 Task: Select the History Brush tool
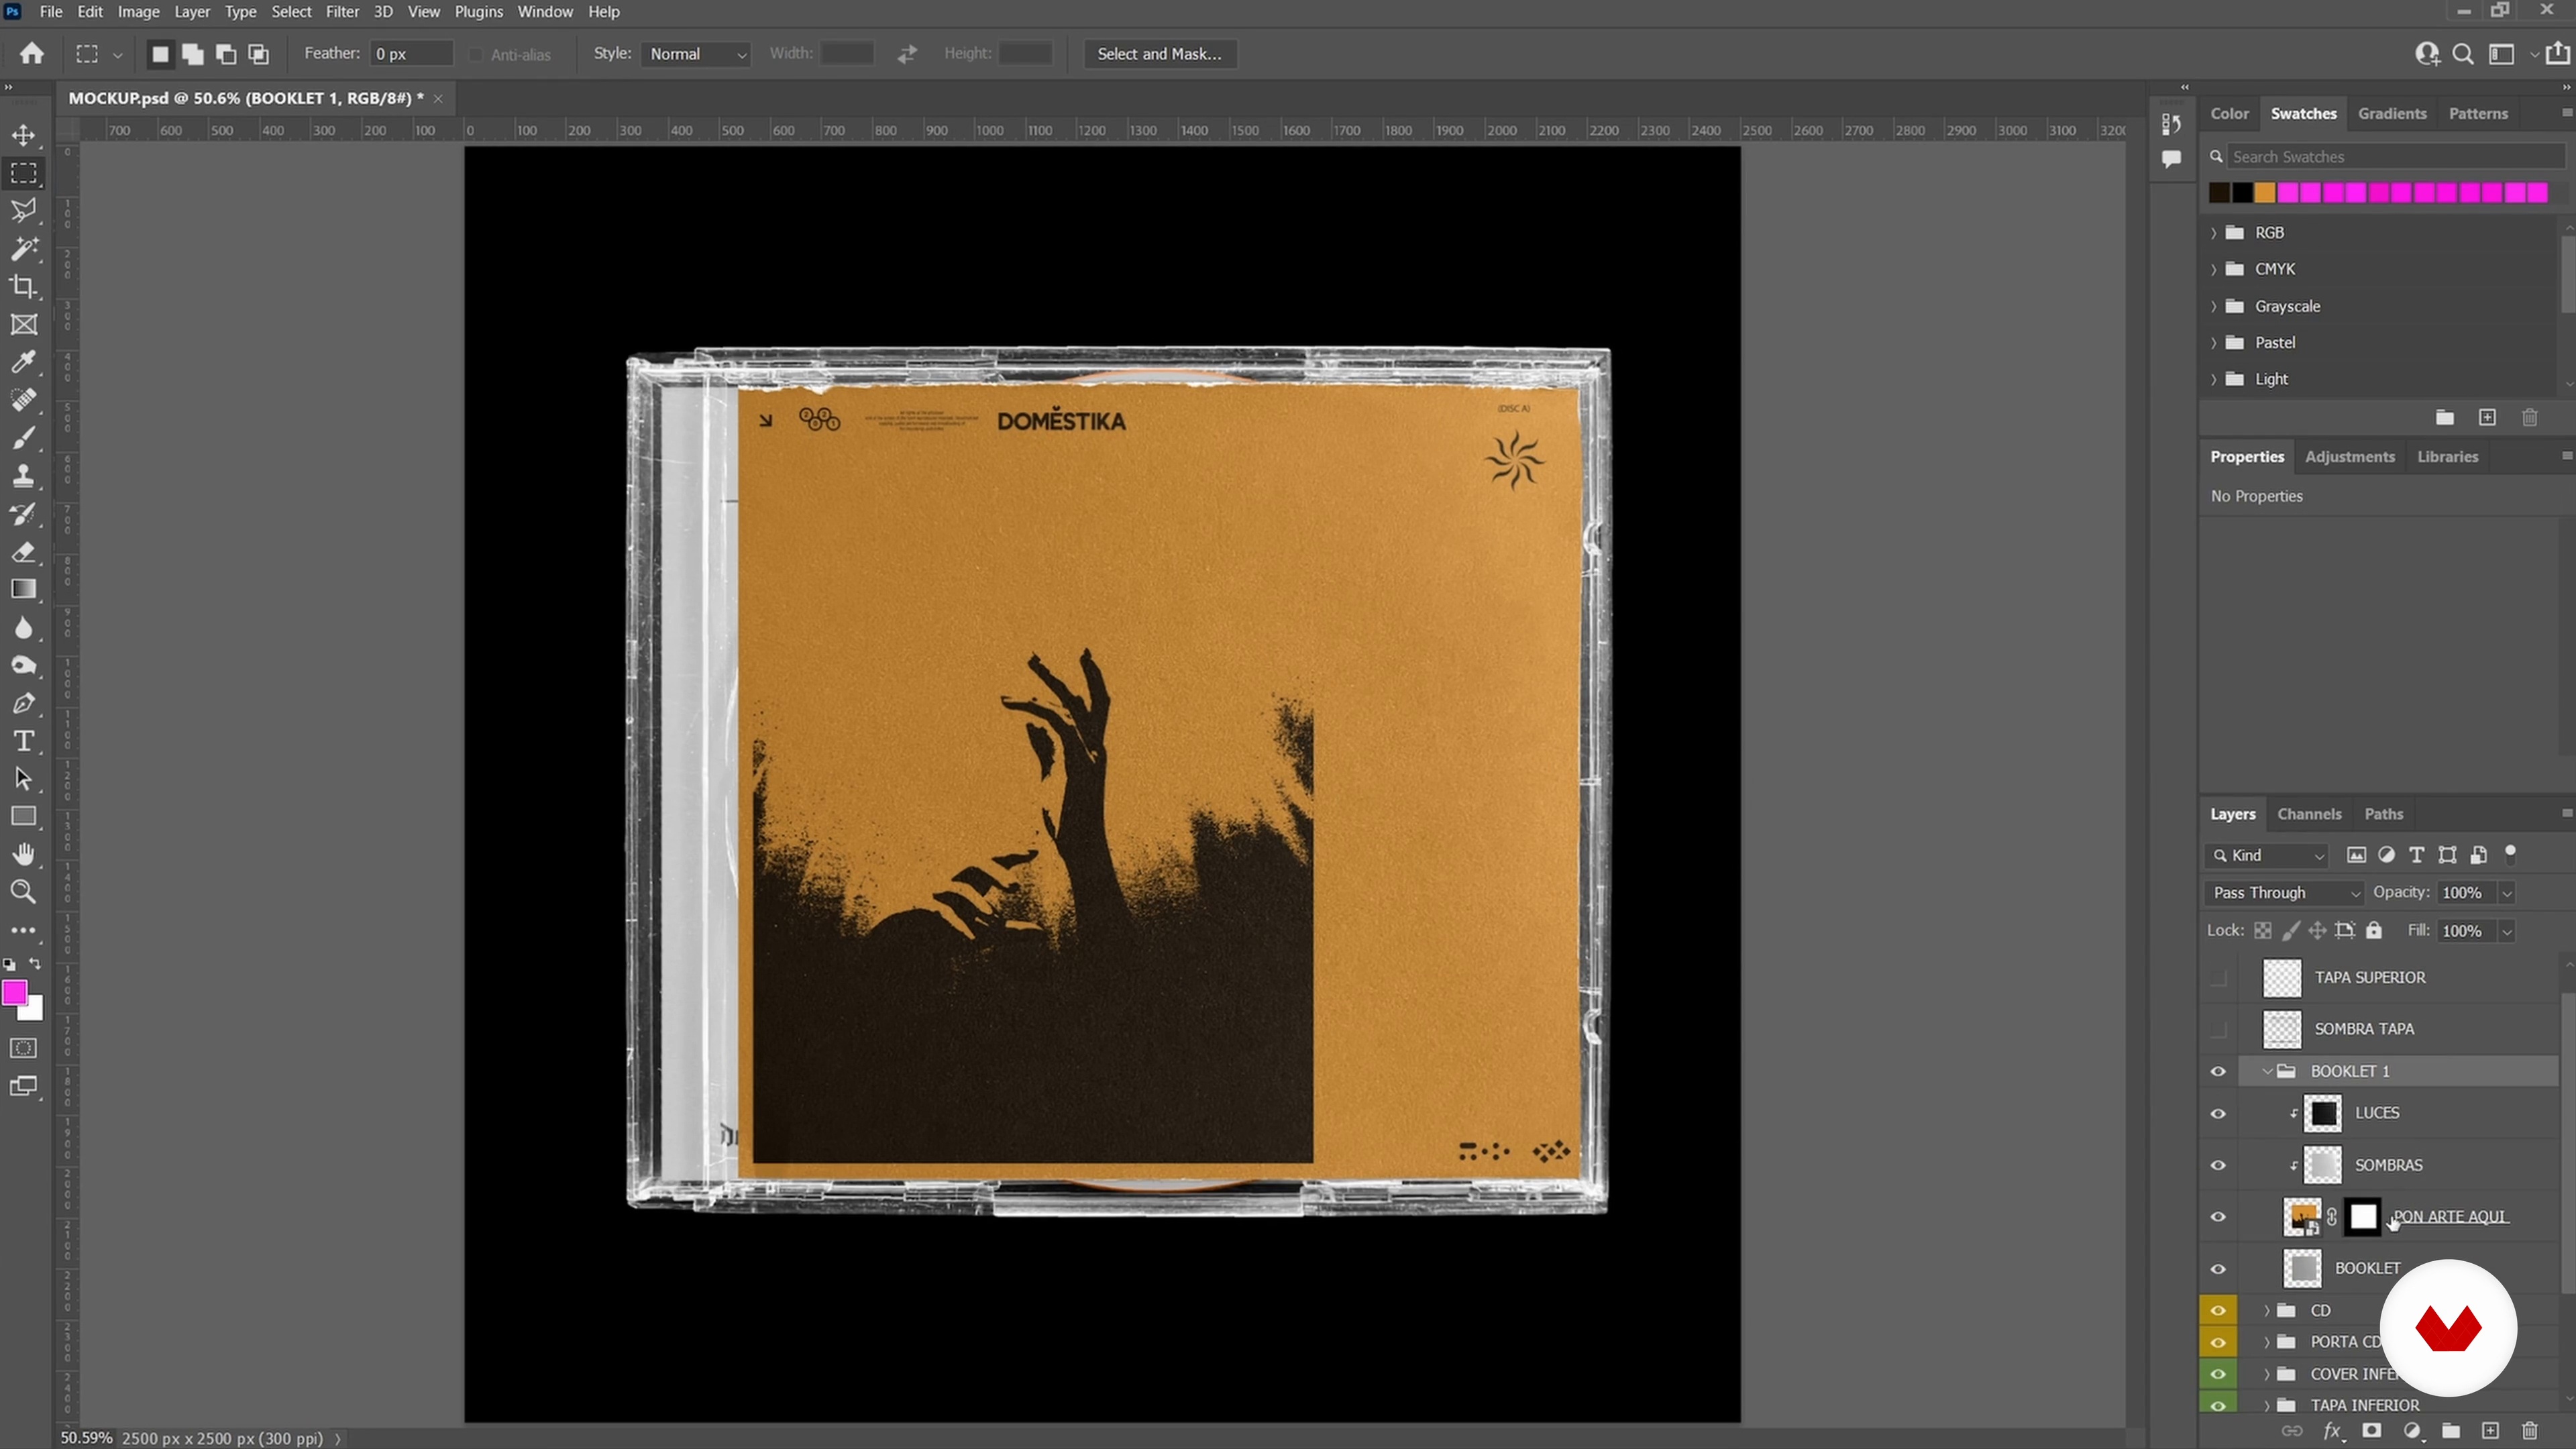[x=24, y=514]
